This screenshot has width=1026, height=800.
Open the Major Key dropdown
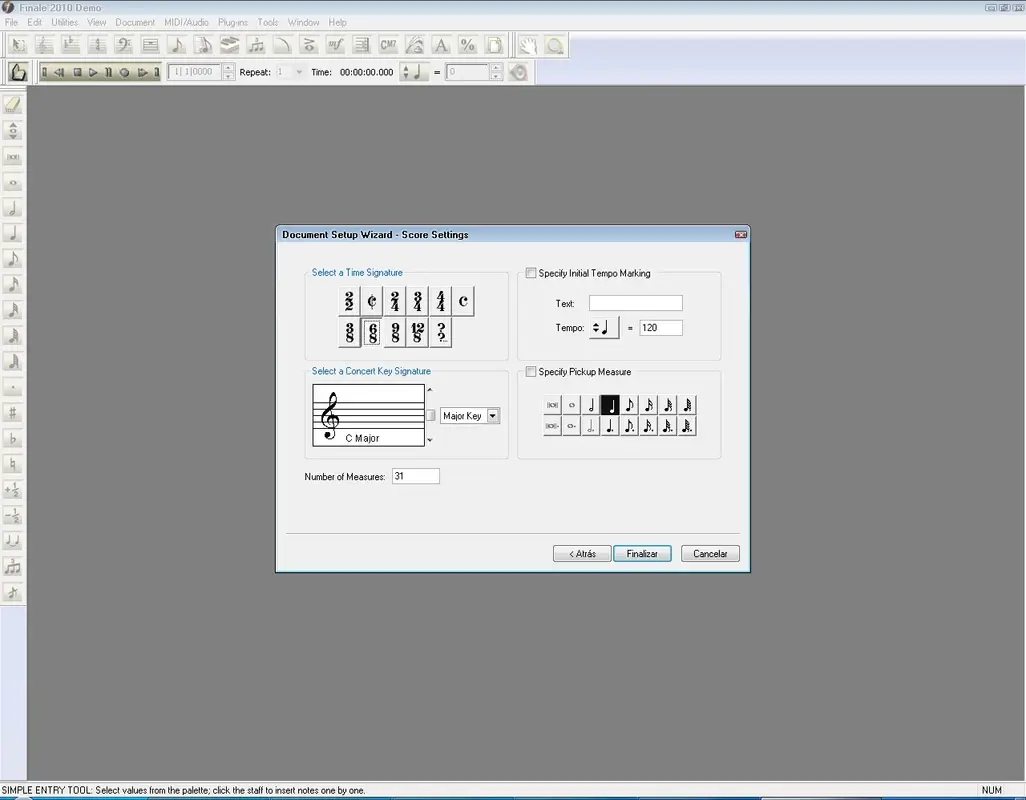493,416
